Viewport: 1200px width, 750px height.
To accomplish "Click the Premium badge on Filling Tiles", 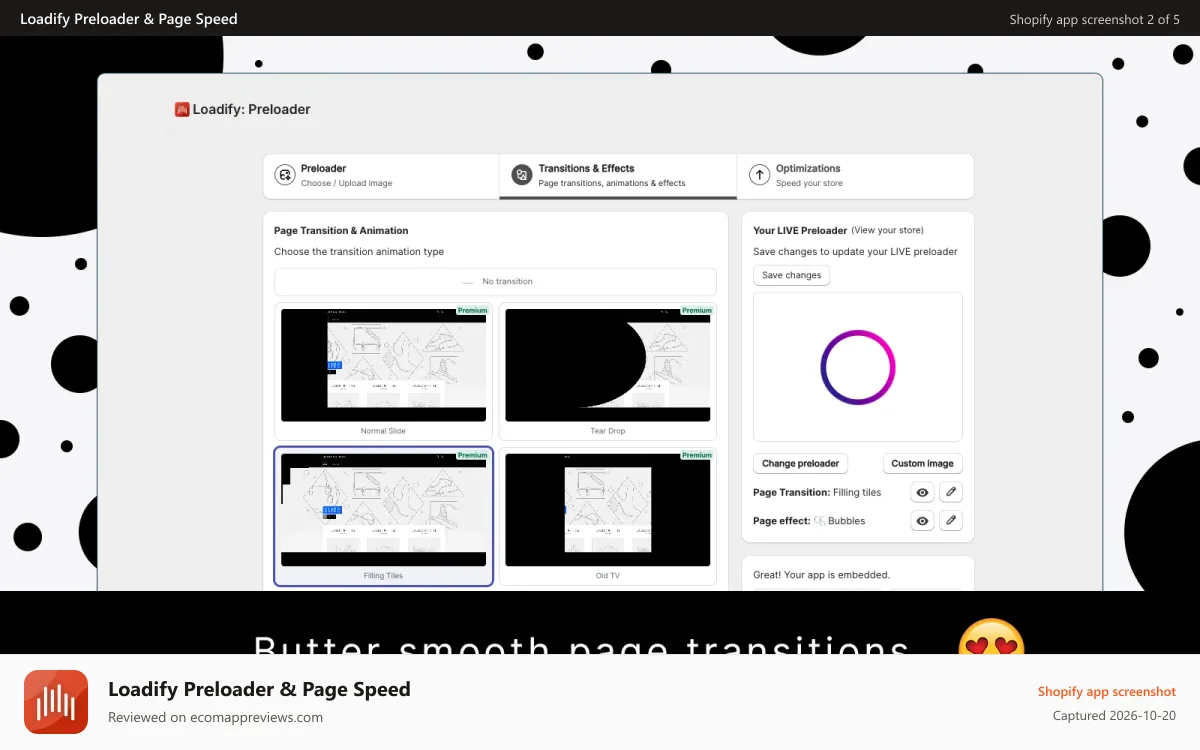I will click(472, 455).
